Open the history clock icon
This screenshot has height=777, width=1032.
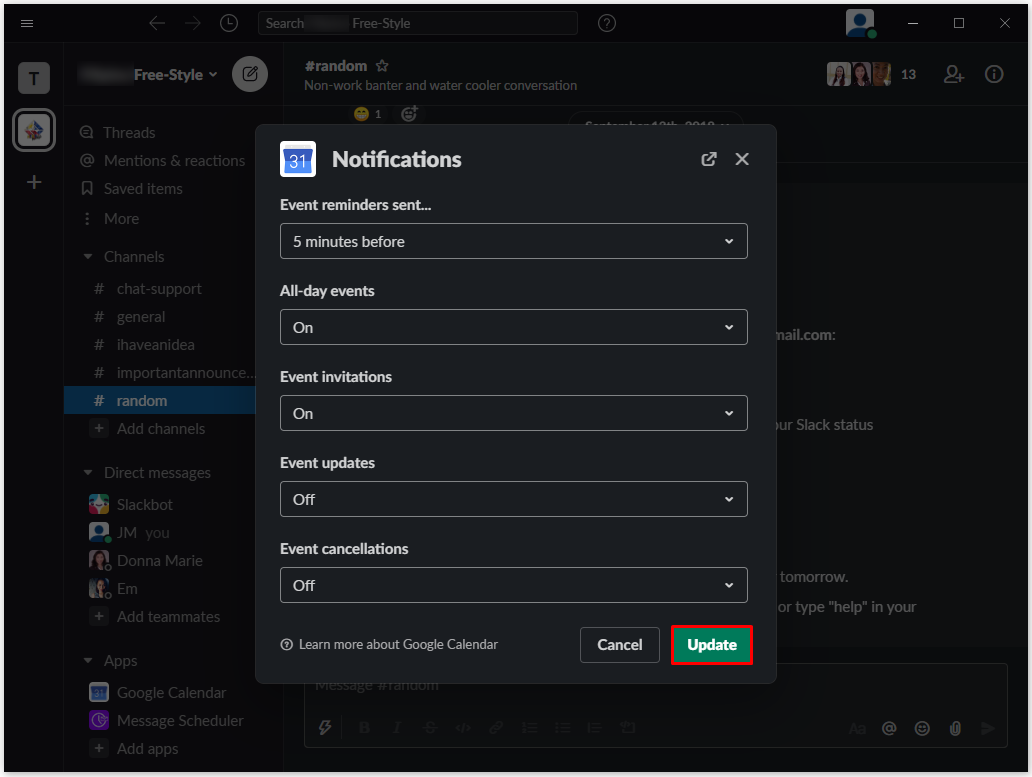click(228, 24)
